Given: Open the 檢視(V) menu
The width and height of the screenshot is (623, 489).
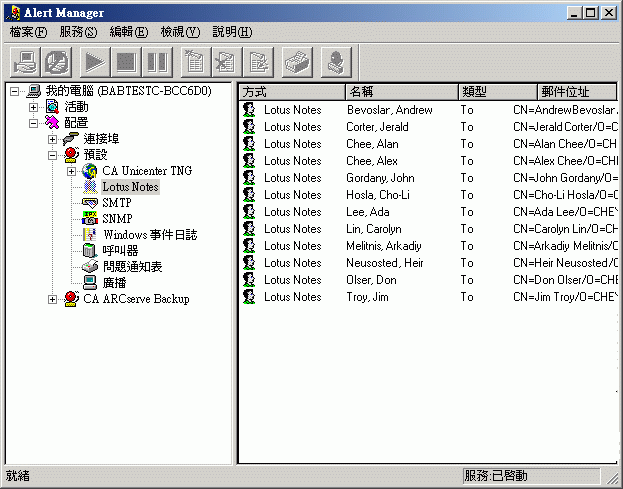Looking at the screenshot, I should [180, 32].
